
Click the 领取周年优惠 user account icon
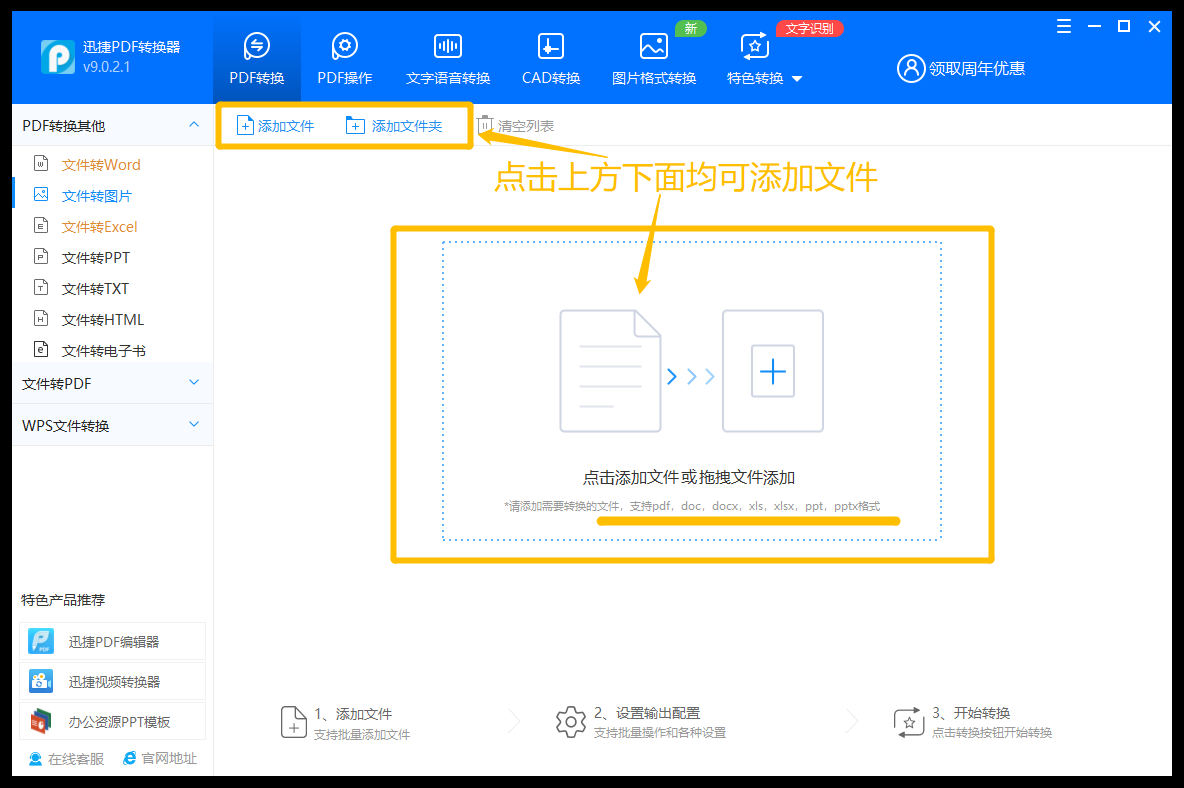pos(911,68)
